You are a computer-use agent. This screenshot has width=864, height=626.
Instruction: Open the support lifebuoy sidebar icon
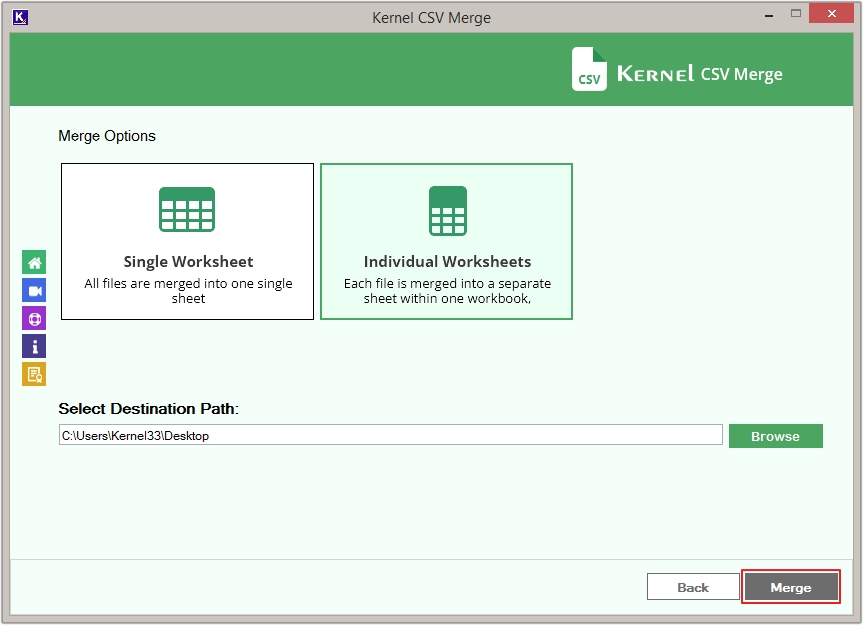pos(34,319)
